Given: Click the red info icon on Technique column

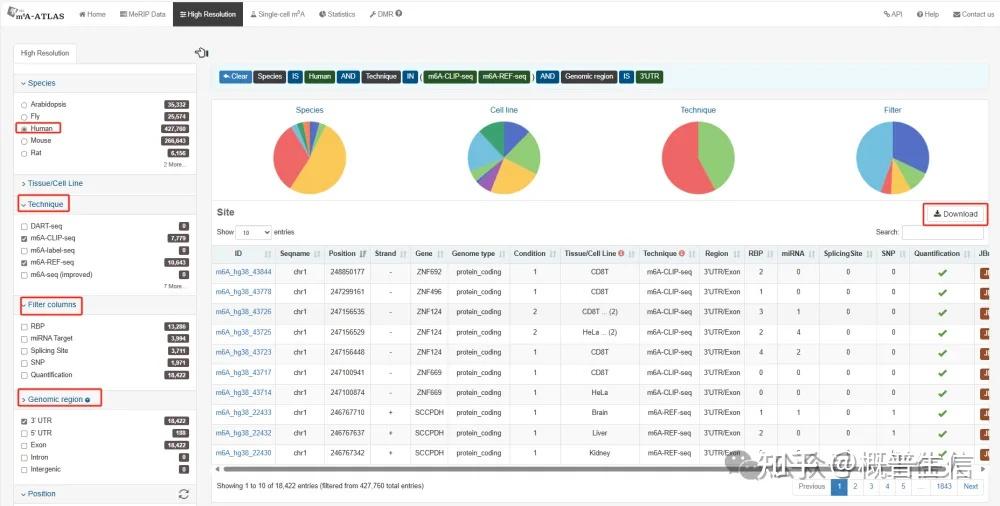Looking at the screenshot, I should (x=681, y=253).
